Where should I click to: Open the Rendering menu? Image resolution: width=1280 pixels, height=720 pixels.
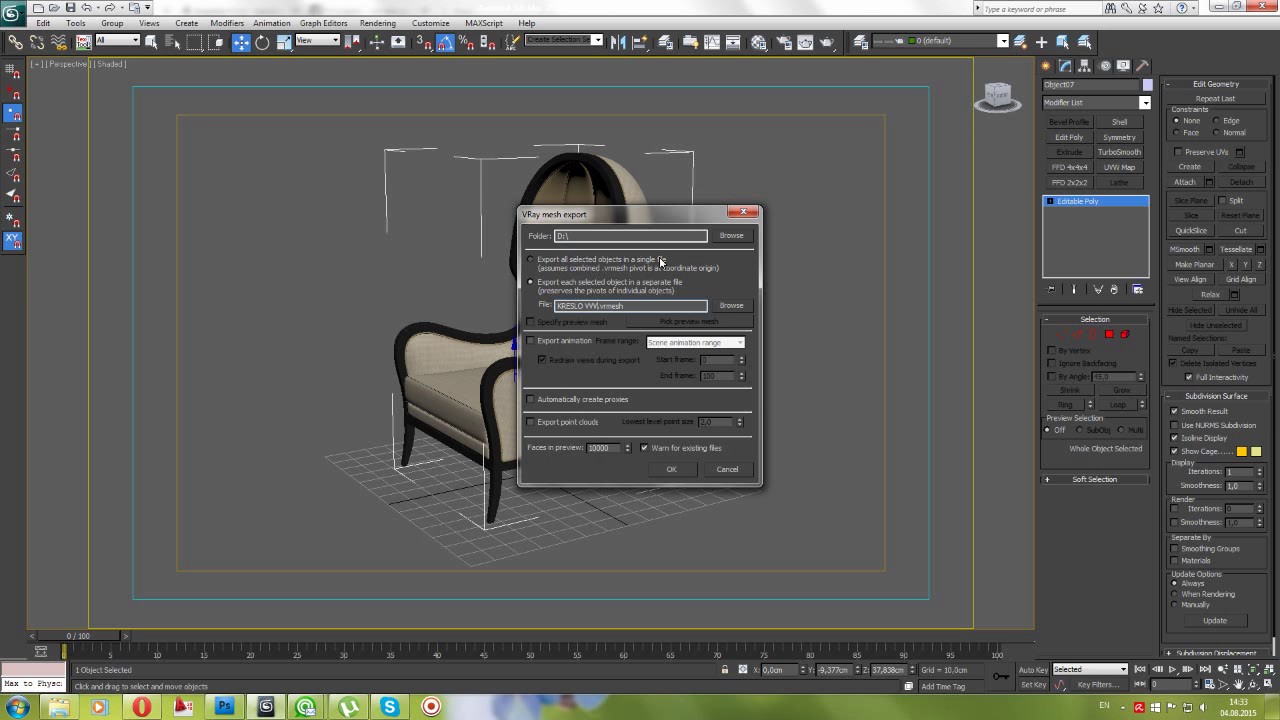(378, 23)
